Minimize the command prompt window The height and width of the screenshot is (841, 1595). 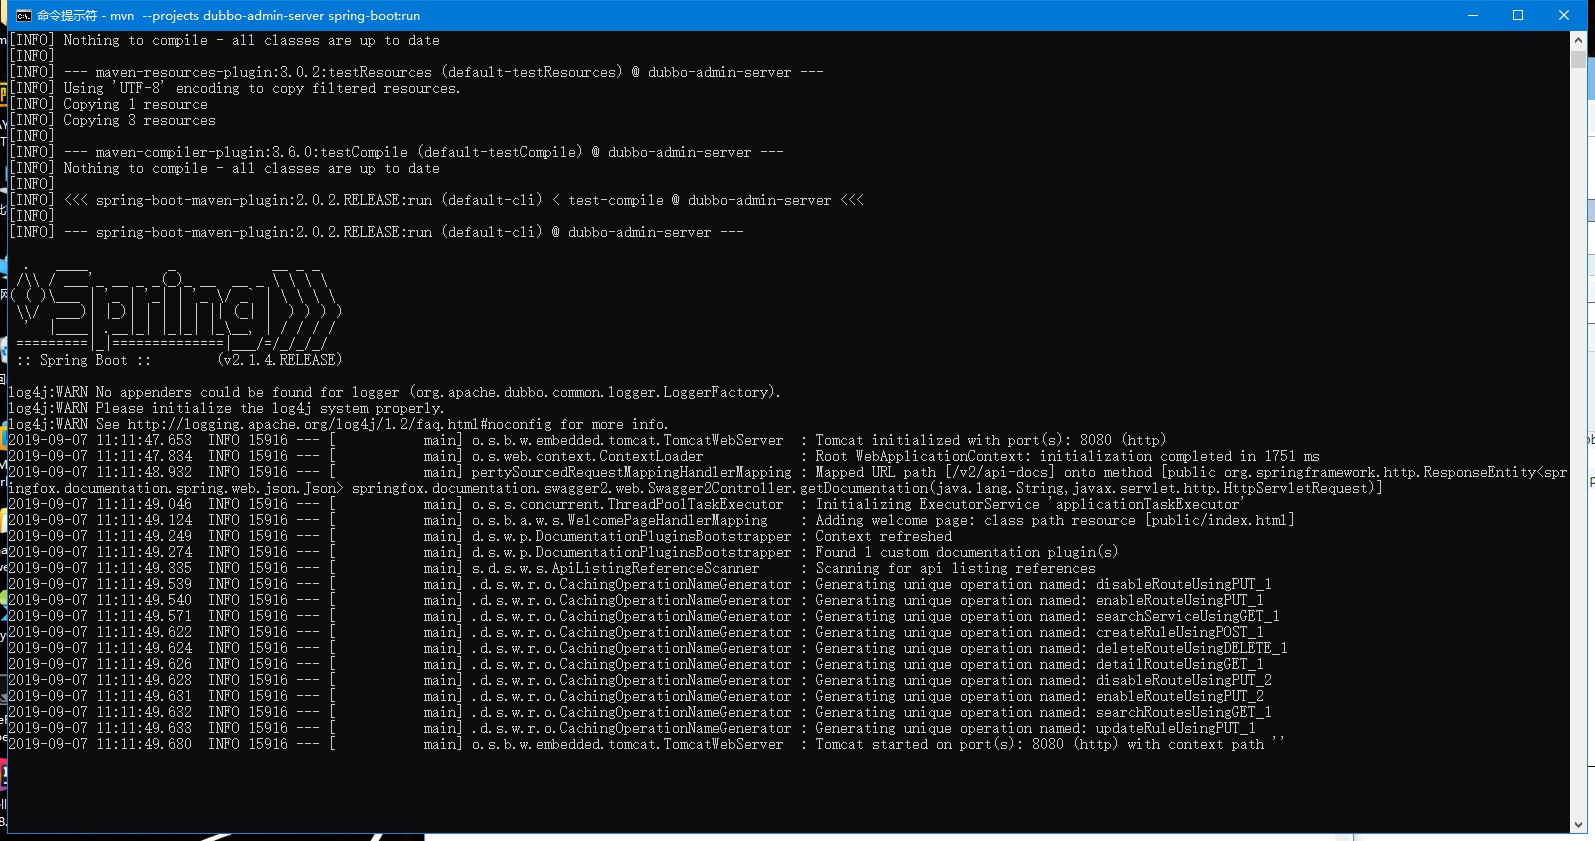[1472, 15]
